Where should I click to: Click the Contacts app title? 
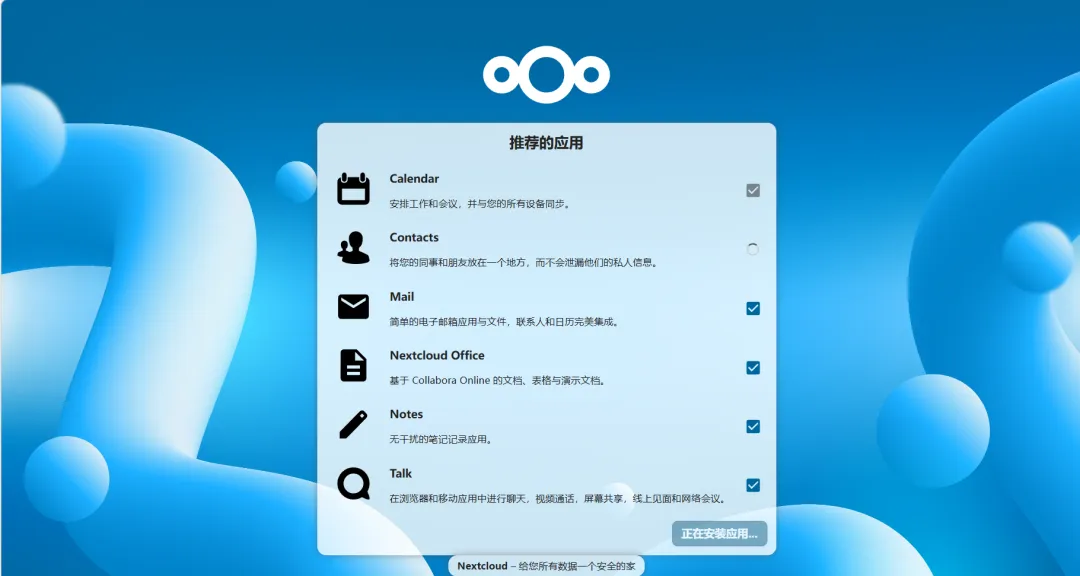pos(414,237)
